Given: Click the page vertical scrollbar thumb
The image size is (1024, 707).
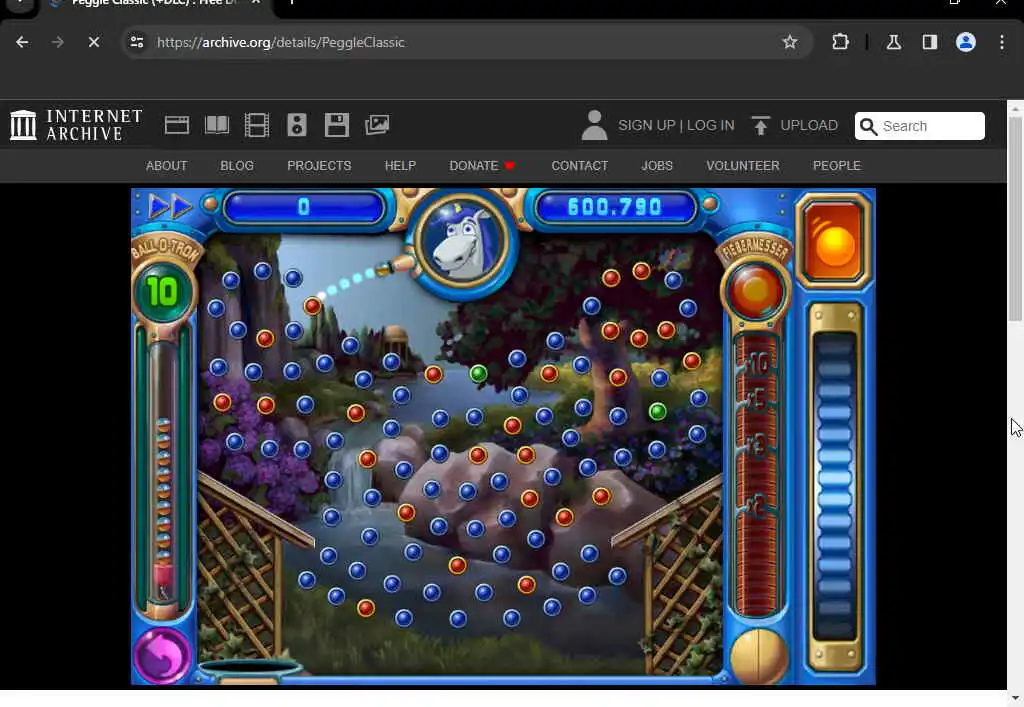Looking at the screenshot, I should click(x=1015, y=219).
